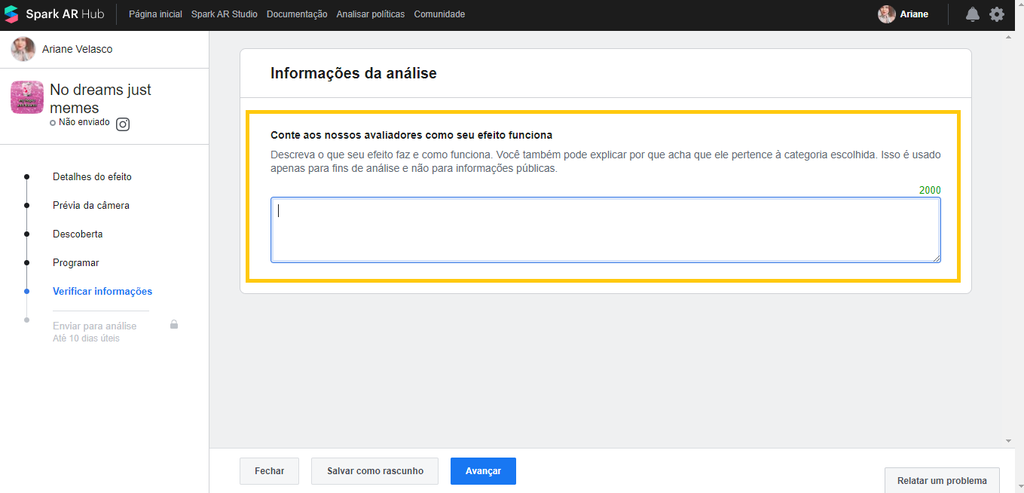Go to Prévia da câmera step
This screenshot has width=1024, height=493.
[91, 206]
